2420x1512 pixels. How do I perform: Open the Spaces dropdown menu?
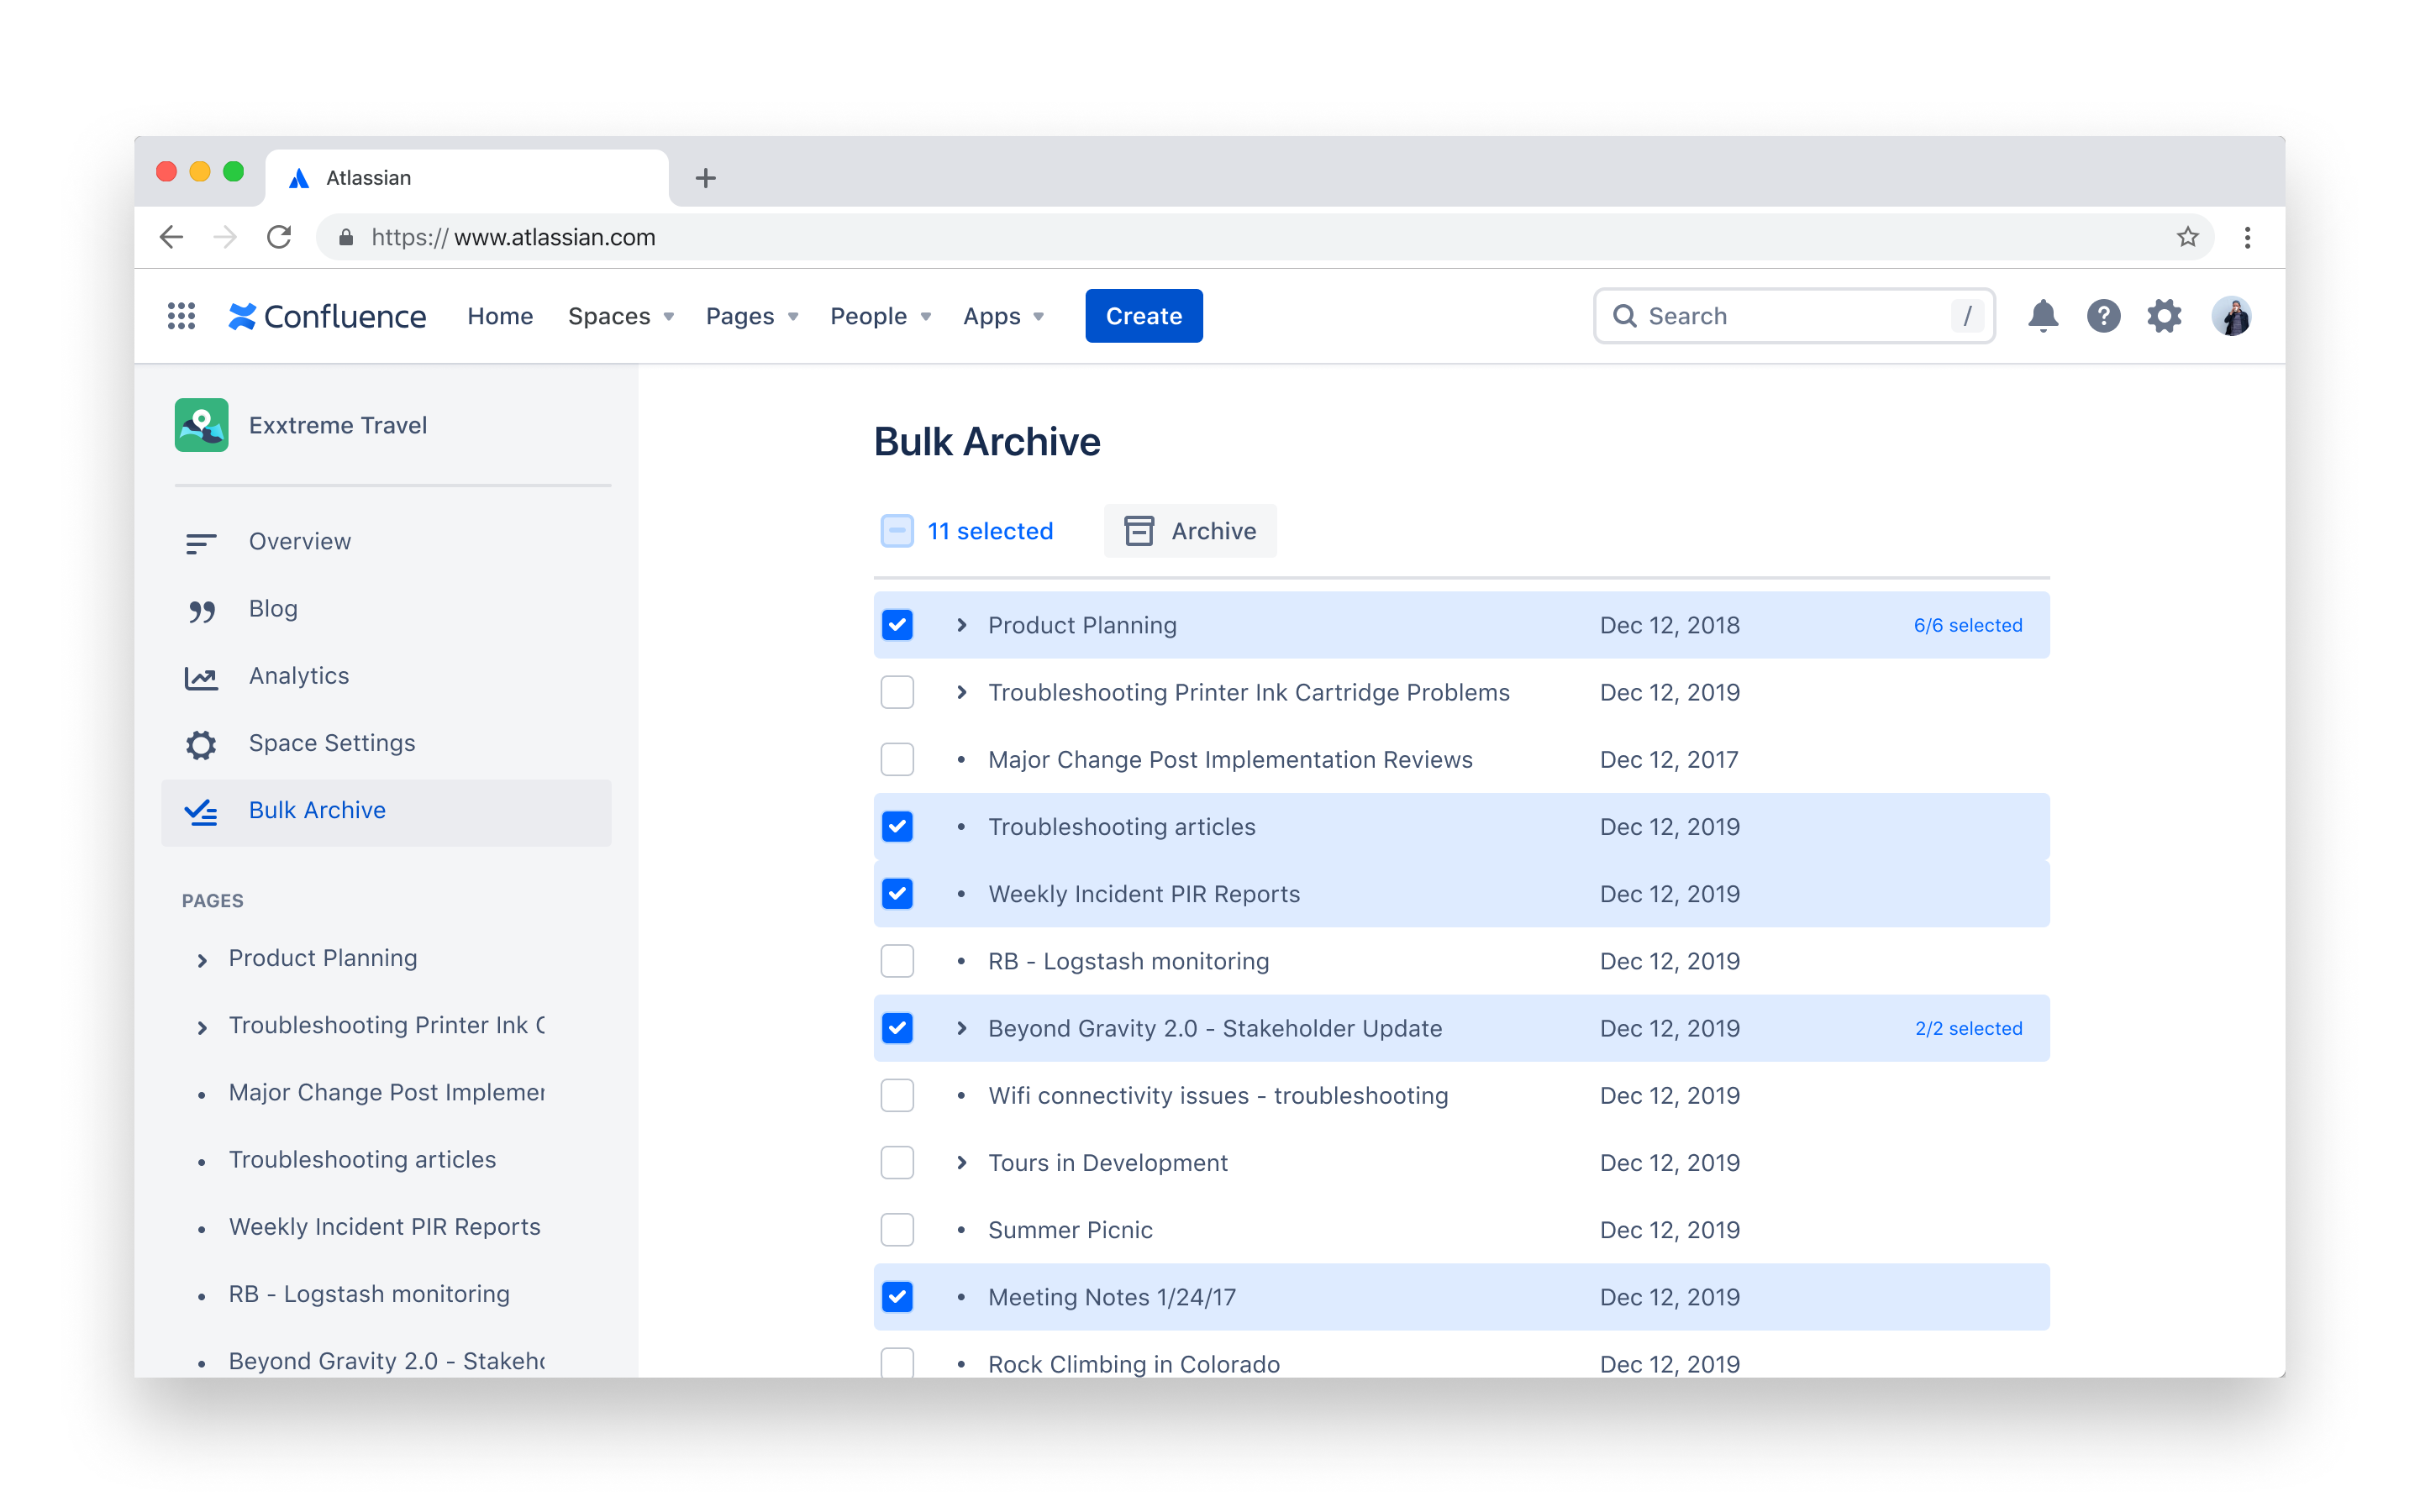pyautogui.click(x=622, y=315)
